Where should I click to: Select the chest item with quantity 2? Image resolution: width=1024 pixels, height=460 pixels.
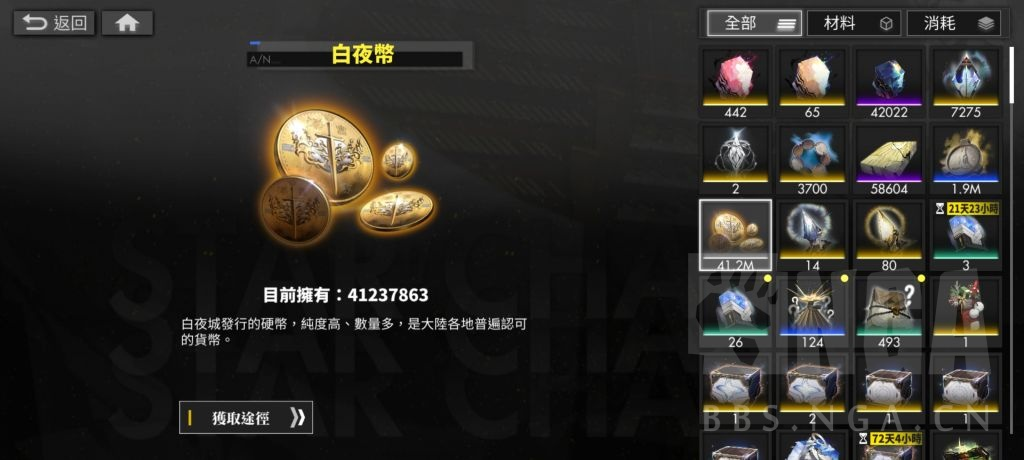[812, 389]
